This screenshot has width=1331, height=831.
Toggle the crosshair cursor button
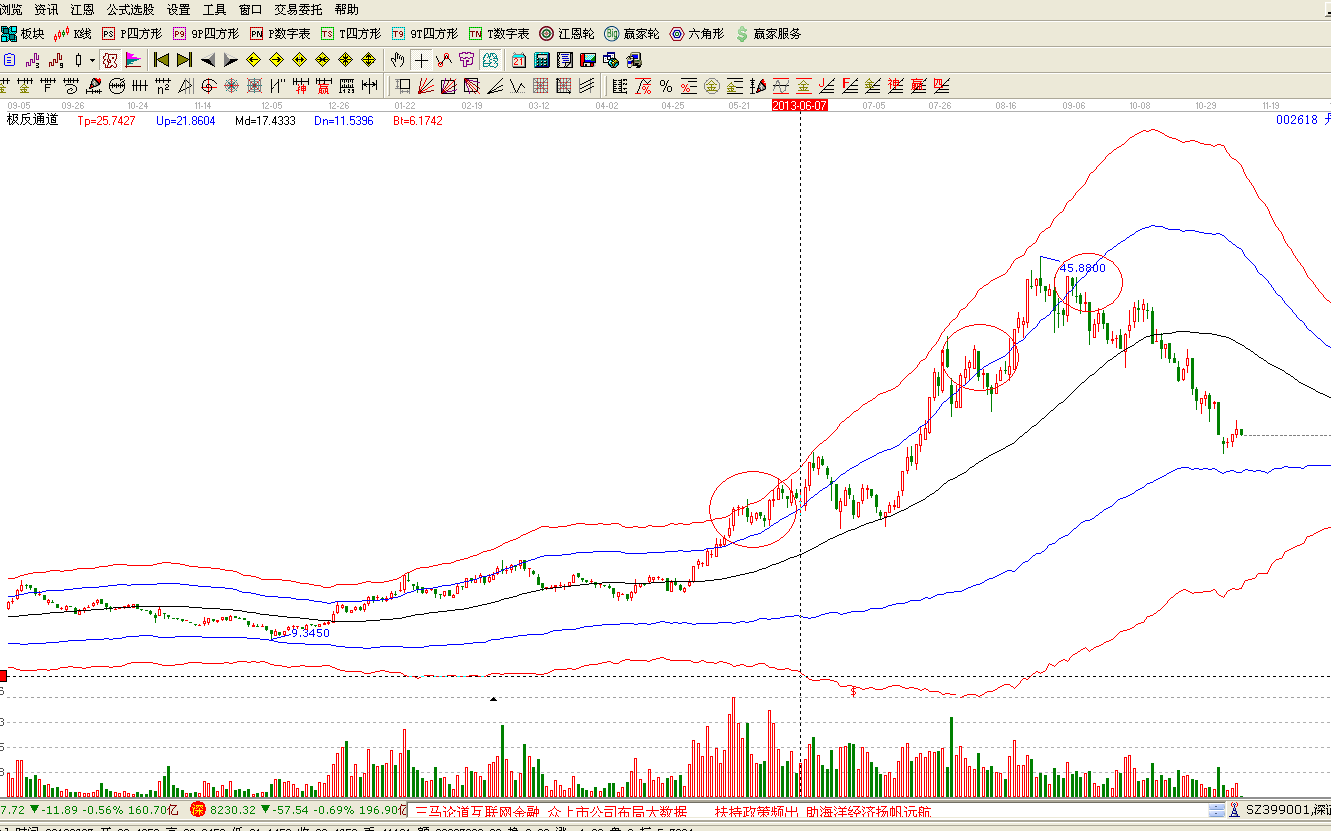point(422,60)
